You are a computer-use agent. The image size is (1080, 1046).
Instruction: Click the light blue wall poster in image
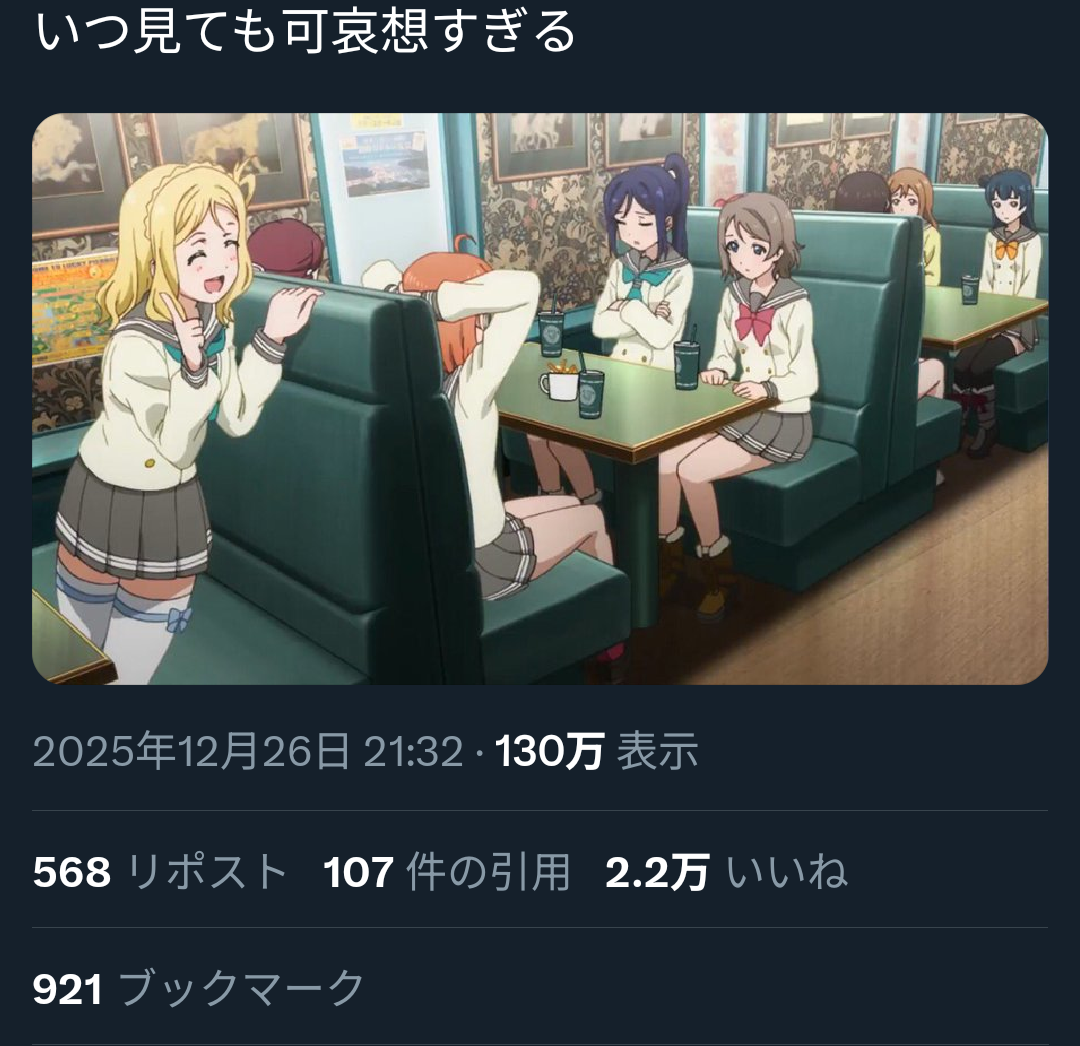coord(384,164)
